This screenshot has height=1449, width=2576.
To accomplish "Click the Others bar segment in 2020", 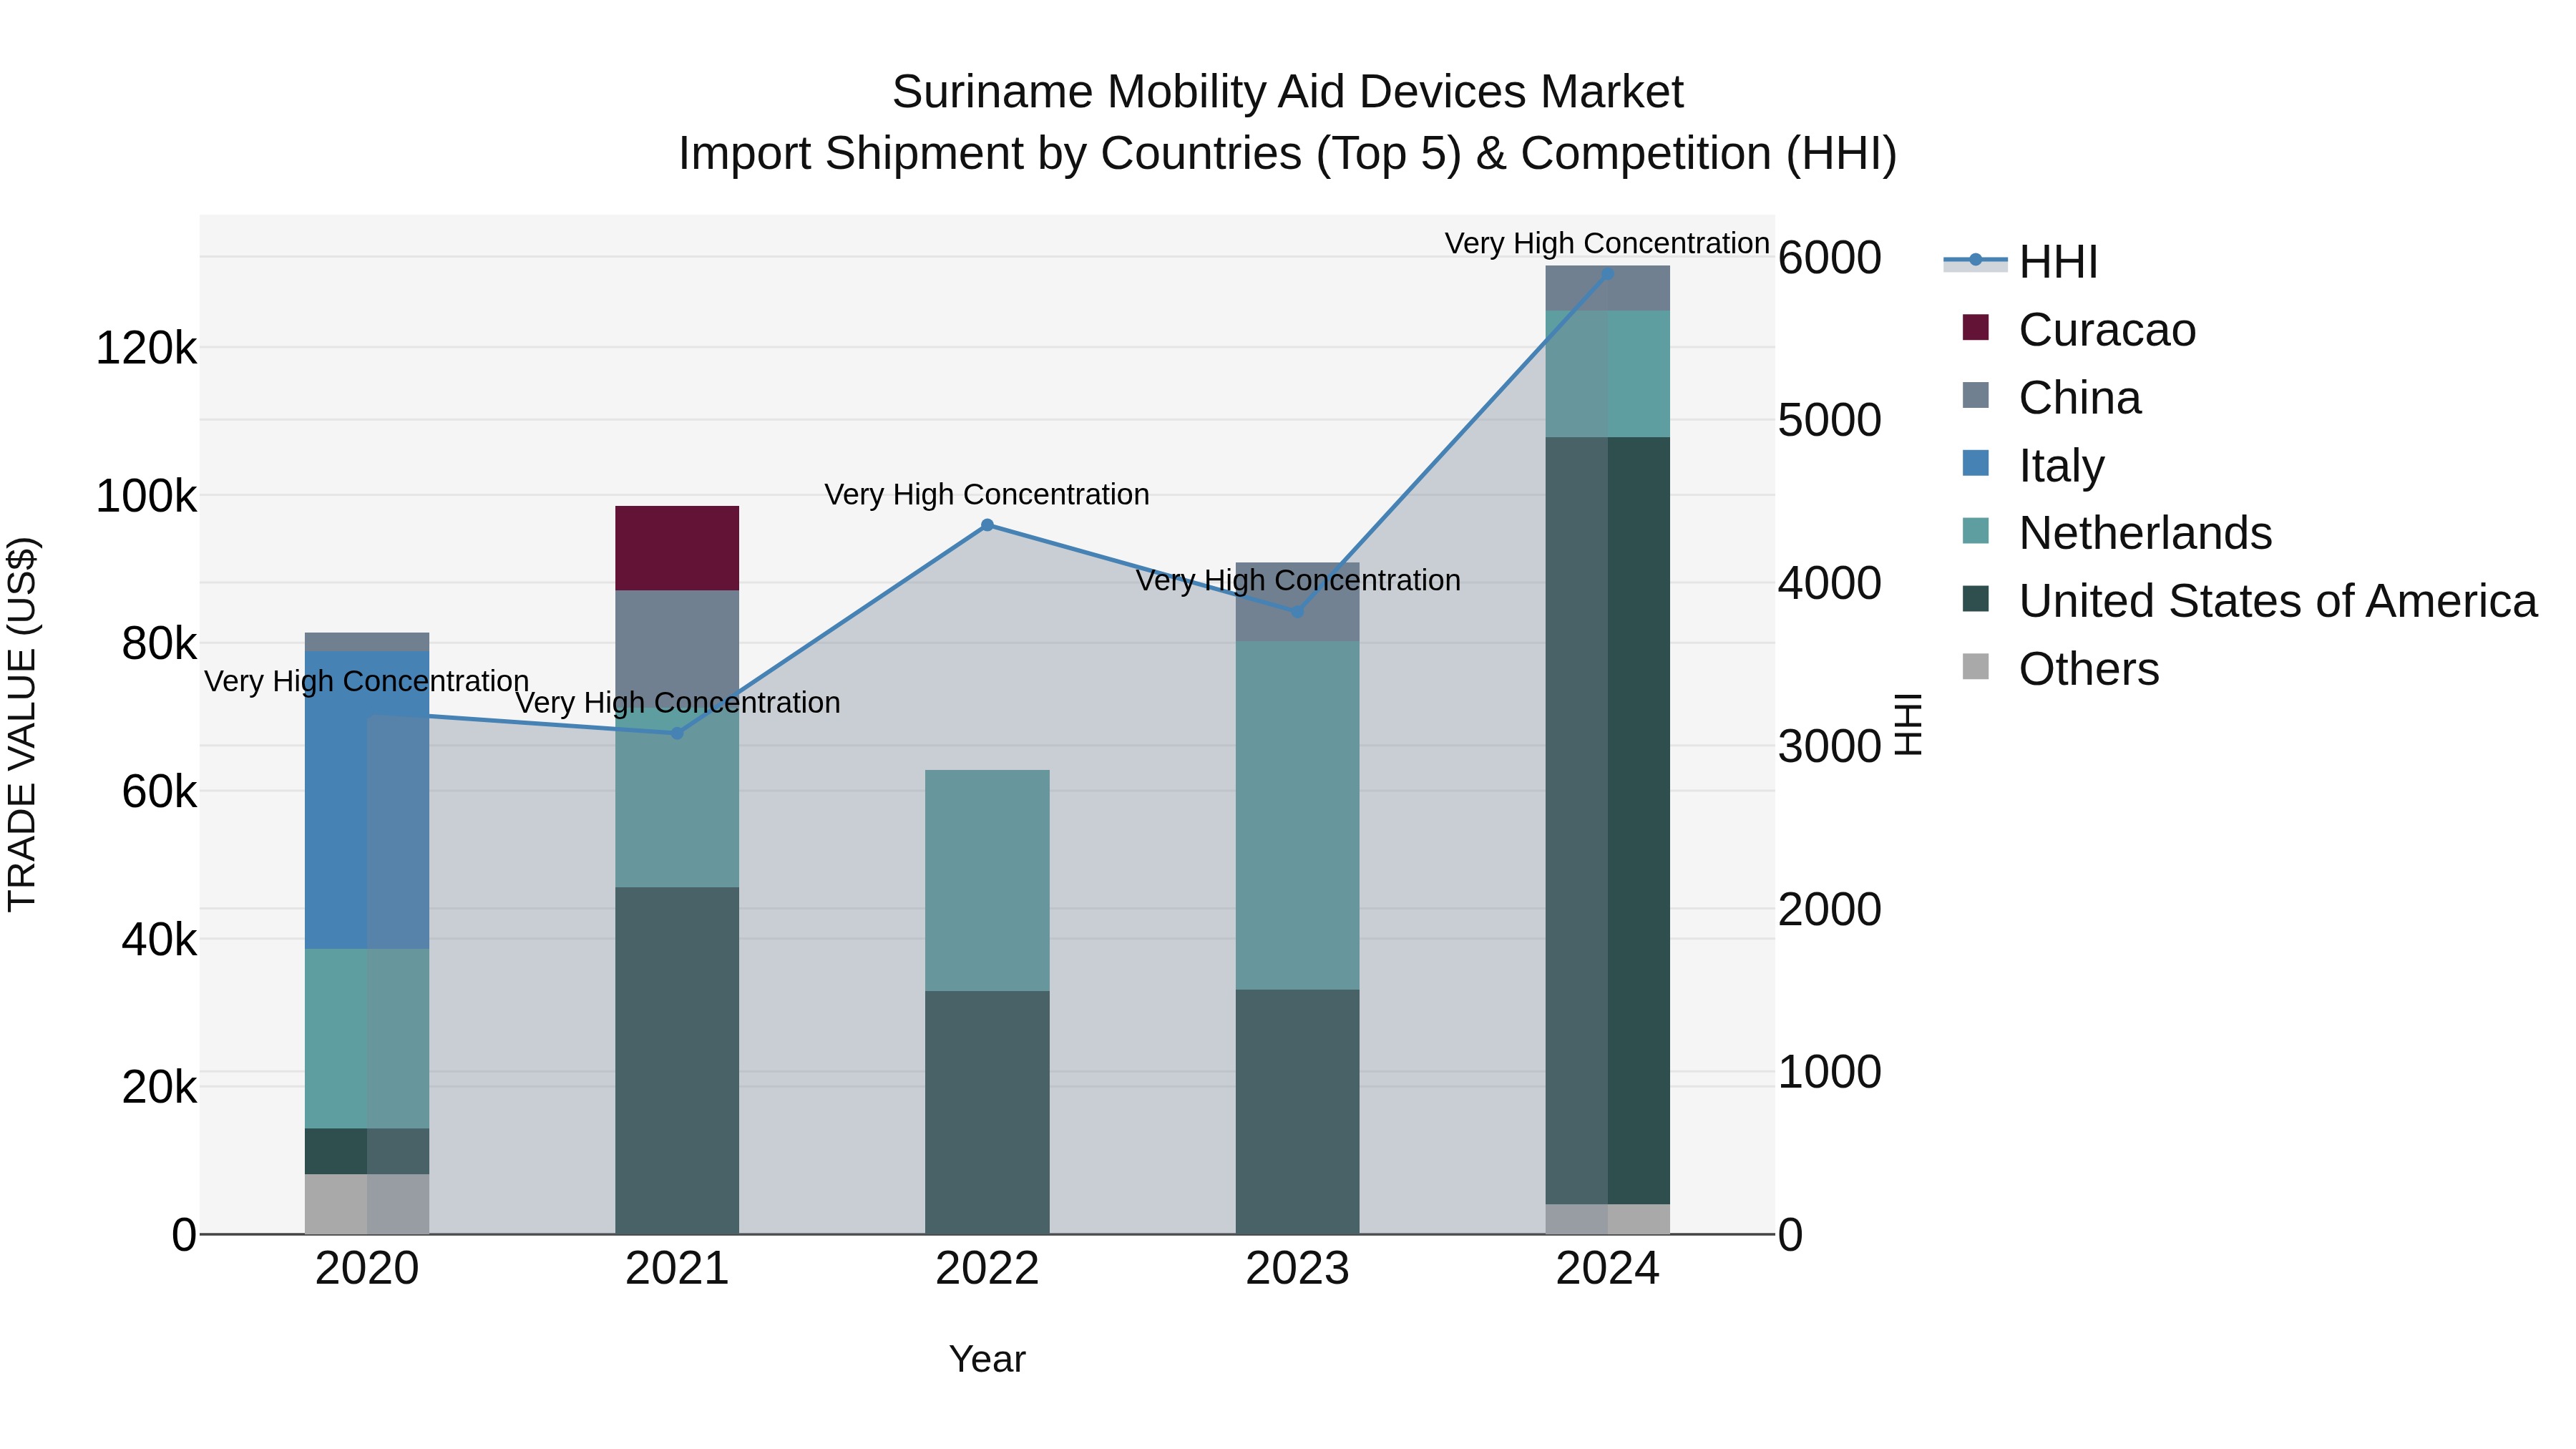I will click(x=367, y=1204).
